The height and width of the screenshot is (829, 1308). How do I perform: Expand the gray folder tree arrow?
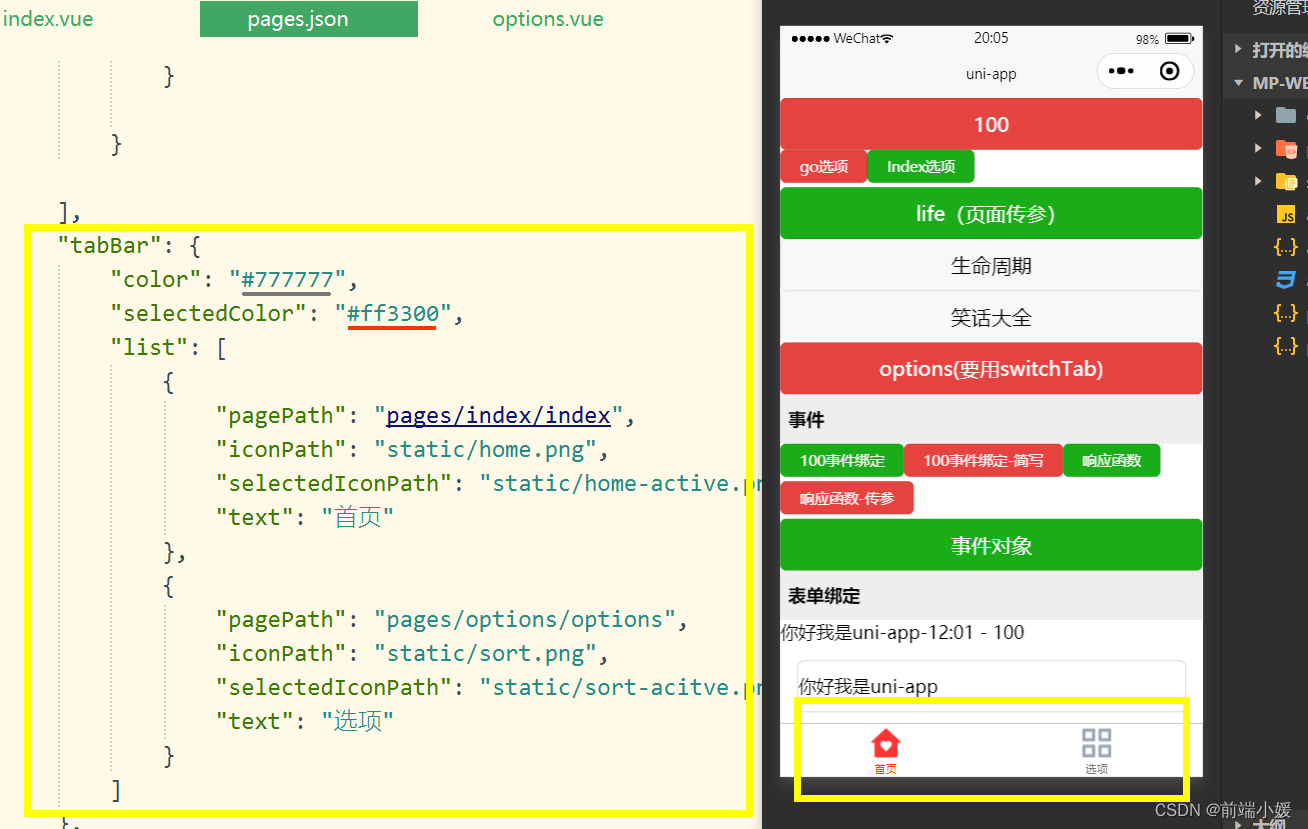[x=1259, y=115]
